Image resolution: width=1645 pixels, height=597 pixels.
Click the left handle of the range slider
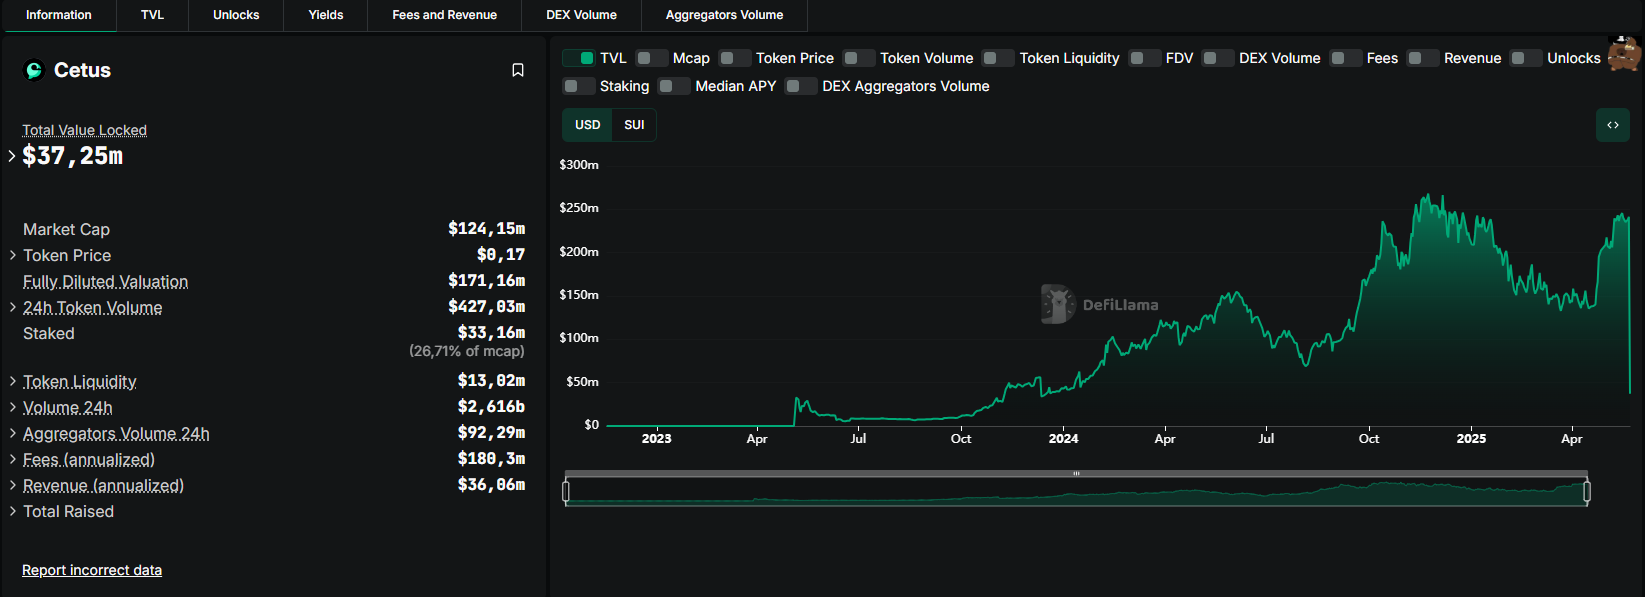(x=566, y=491)
